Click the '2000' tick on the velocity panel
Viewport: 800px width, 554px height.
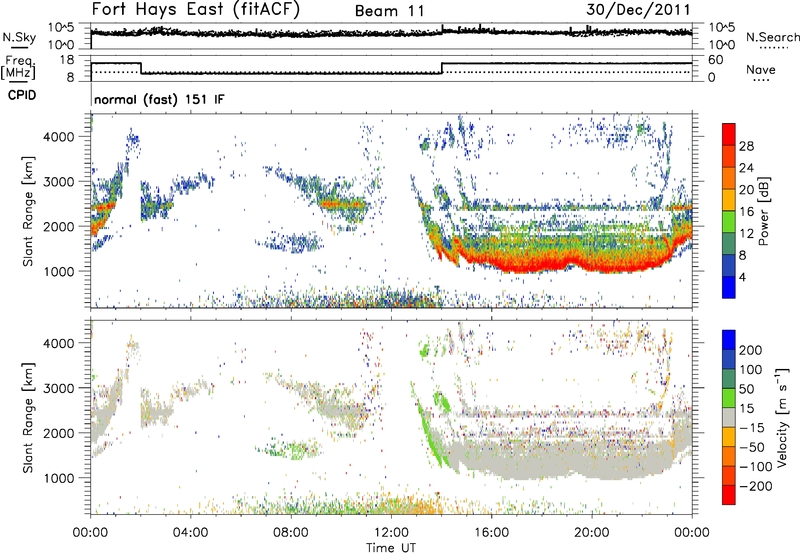[x=59, y=433]
